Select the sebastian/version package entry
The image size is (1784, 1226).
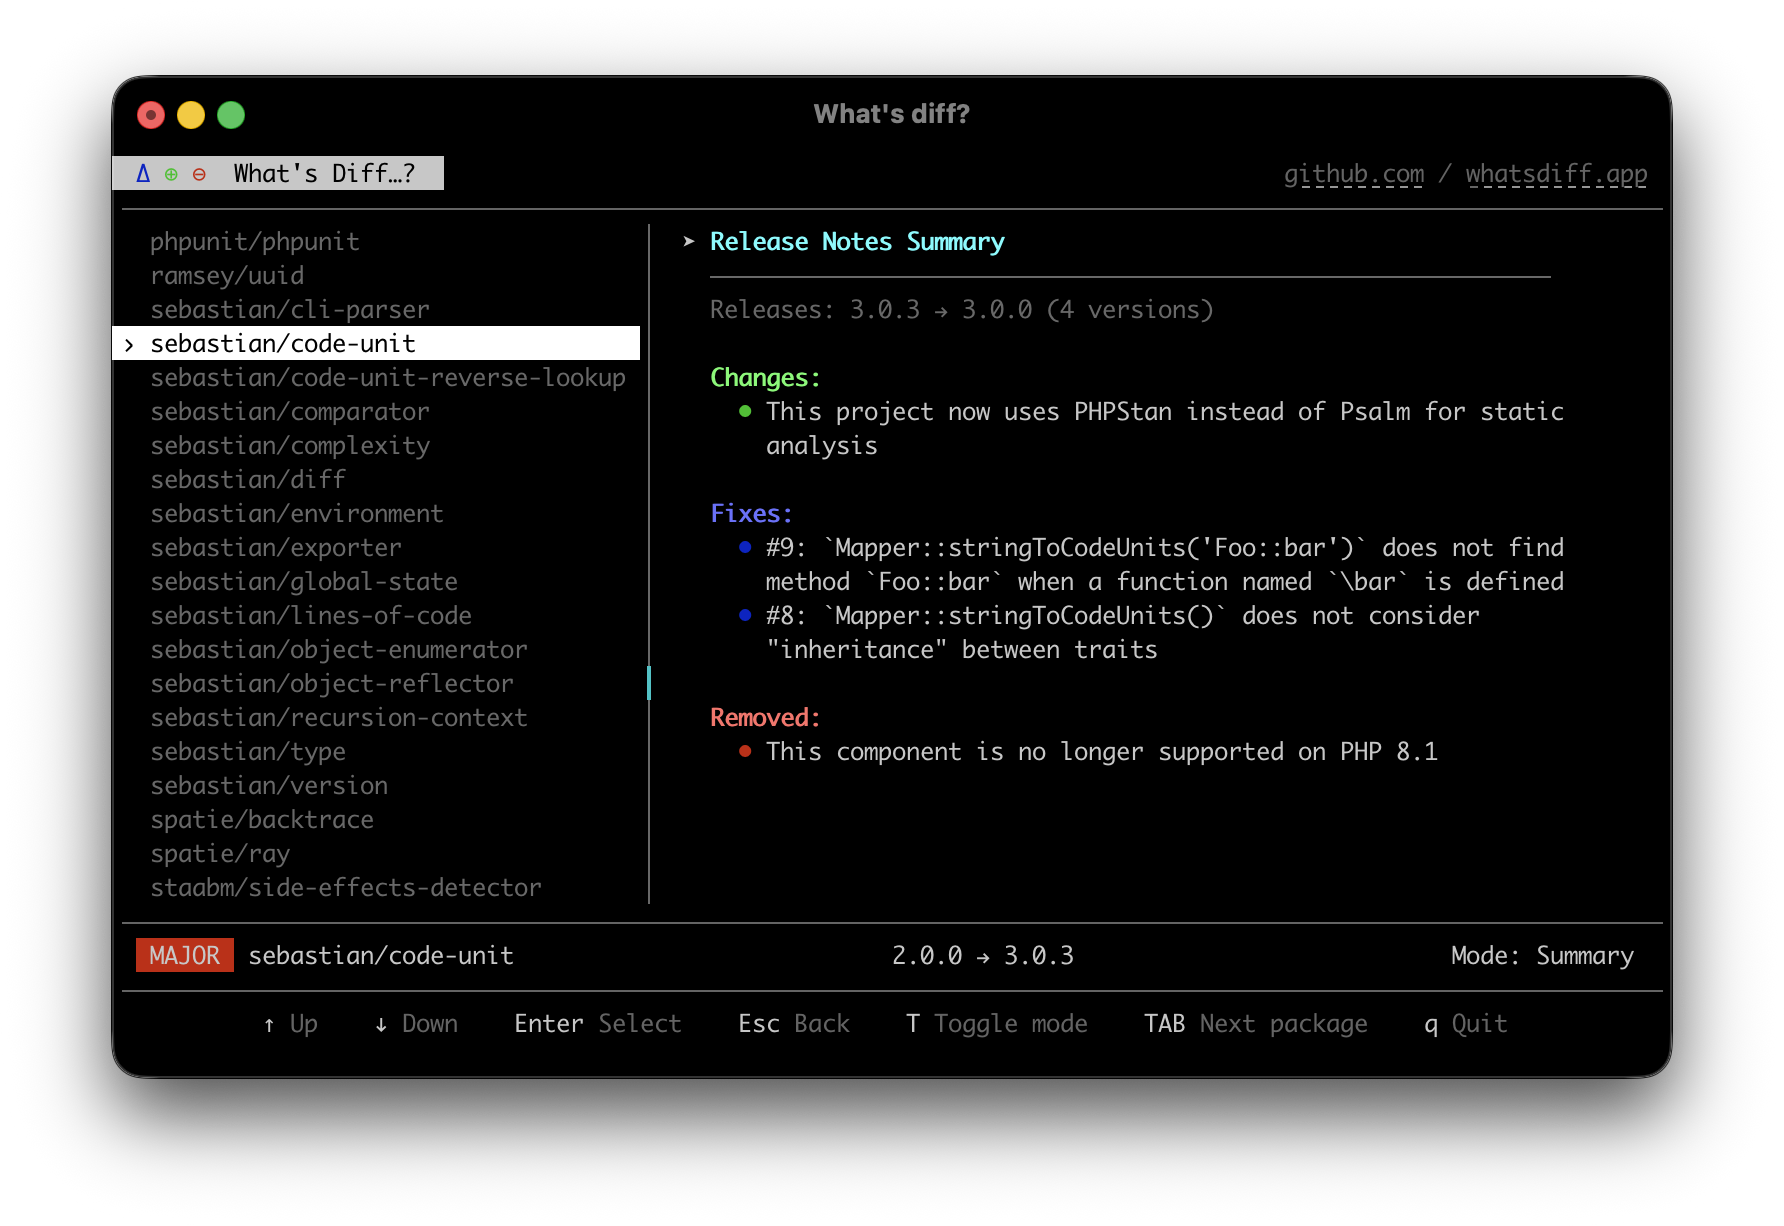tap(269, 785)
